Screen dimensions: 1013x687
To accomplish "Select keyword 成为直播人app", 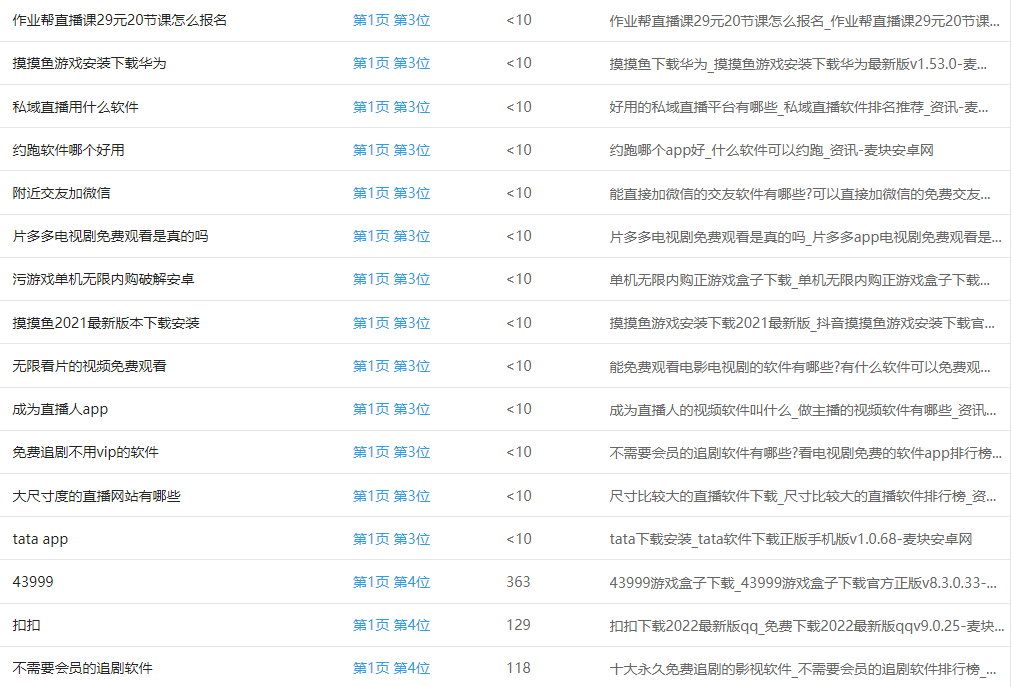I will 60,409.
